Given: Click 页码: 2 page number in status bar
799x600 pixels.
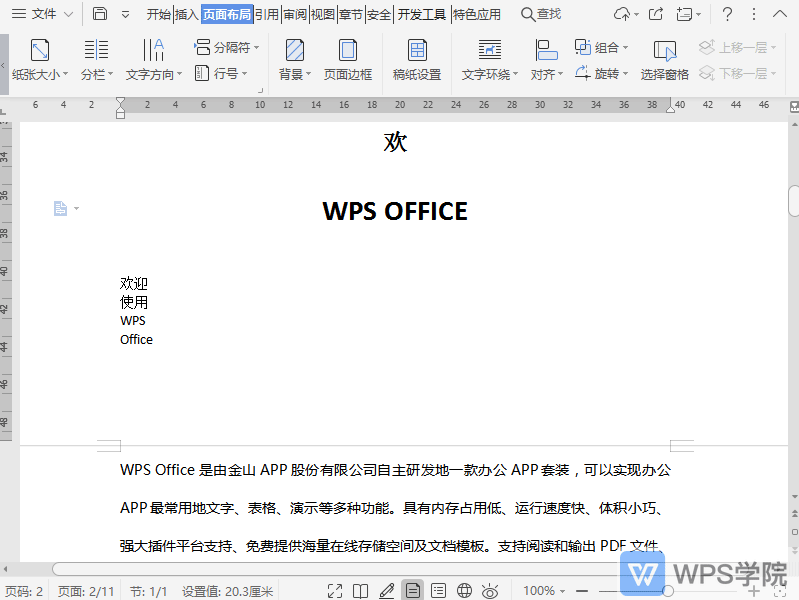Looking at the screenshot, I should point(24,591).
